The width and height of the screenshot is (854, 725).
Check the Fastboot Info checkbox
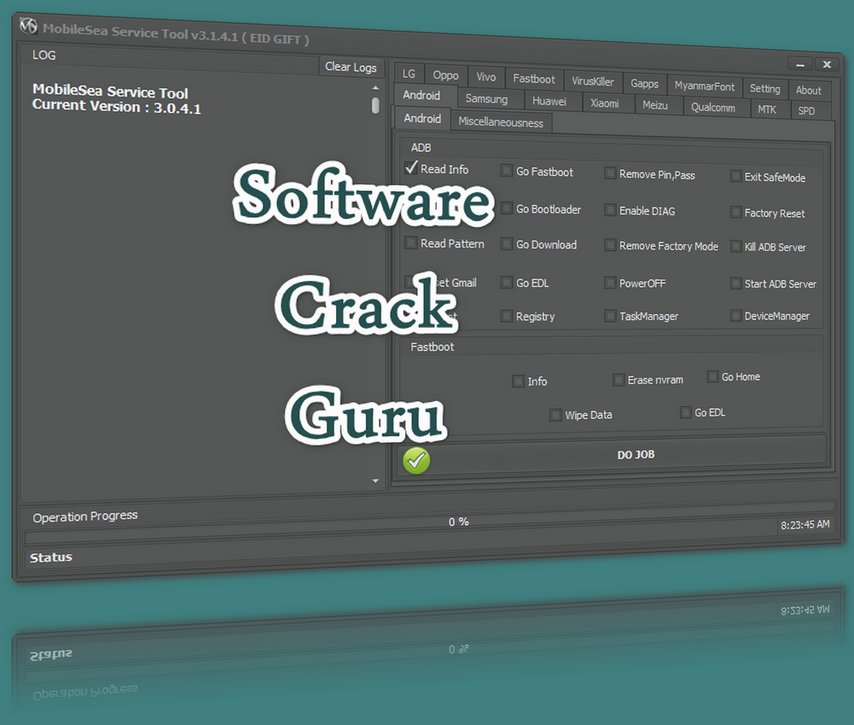tap(518, 381)
